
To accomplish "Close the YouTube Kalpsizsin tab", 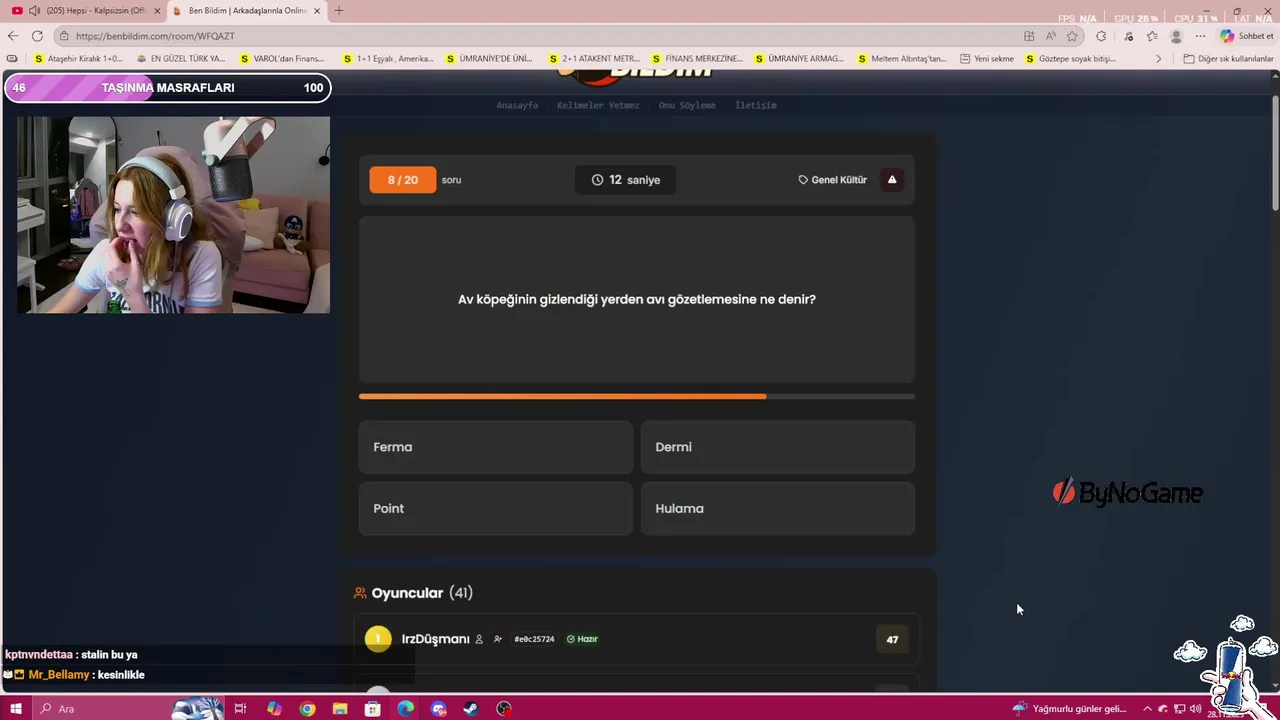I will (x=157, y=10).
